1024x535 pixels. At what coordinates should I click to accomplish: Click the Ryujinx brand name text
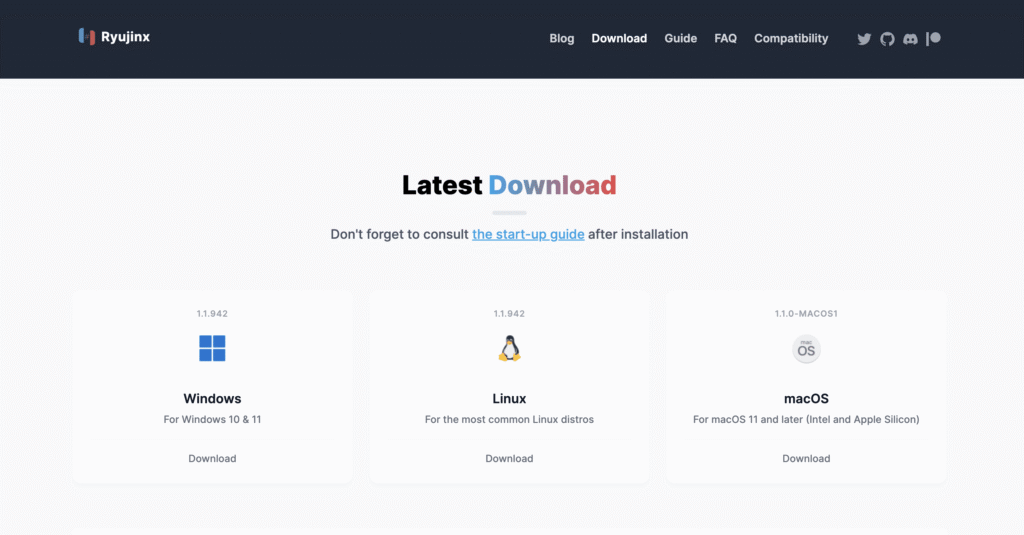pos(125,37)
